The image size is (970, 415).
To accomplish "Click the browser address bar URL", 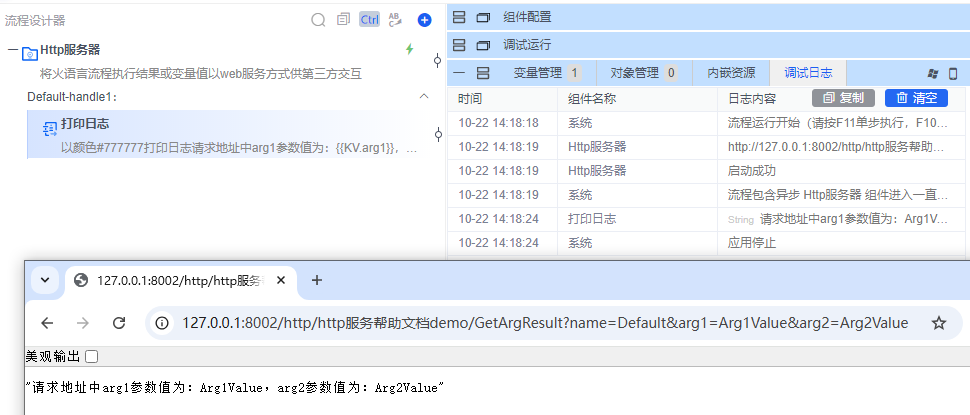I will coord(545,323).
